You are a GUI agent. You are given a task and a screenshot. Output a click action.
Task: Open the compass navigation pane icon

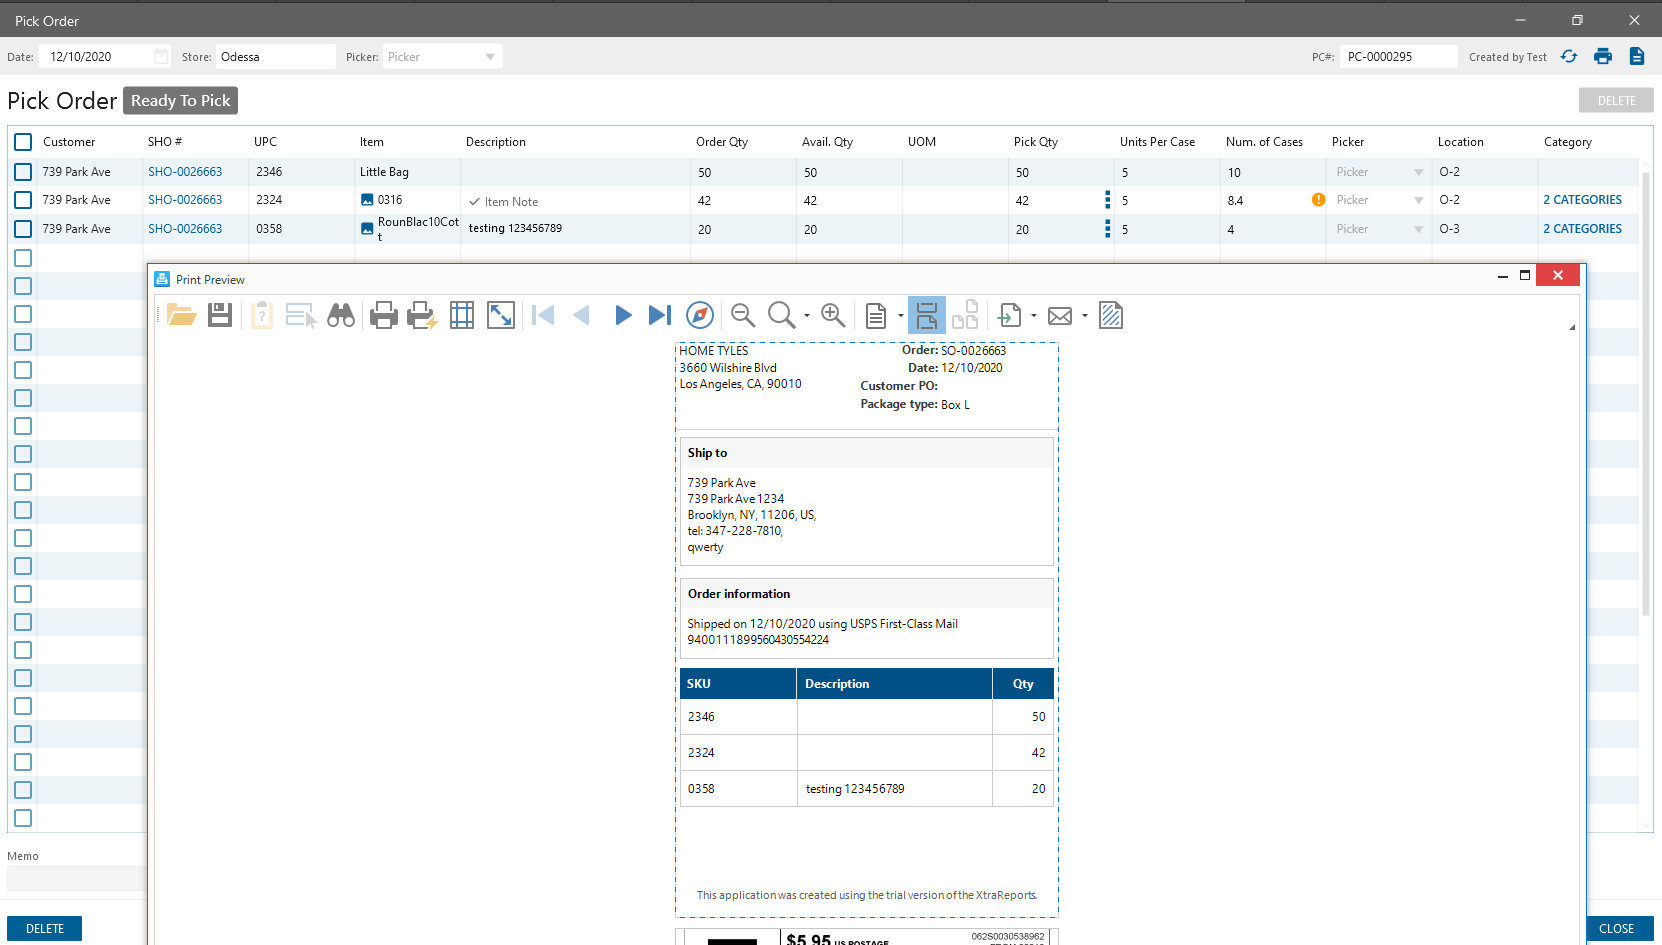(x=700, y=316)
